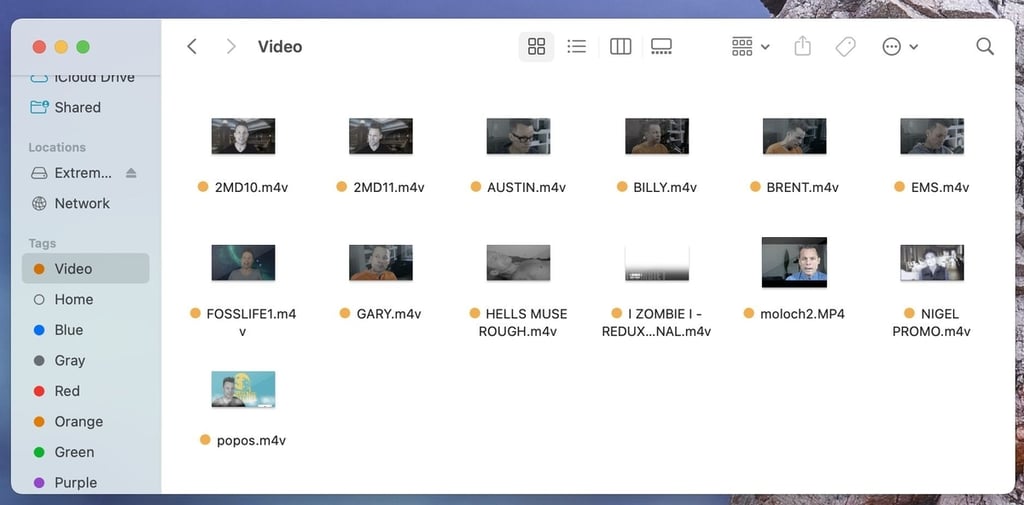This screenshot has width=1024, height=505.
Task: Click the Video window title
Action: (x=280, y=46)
